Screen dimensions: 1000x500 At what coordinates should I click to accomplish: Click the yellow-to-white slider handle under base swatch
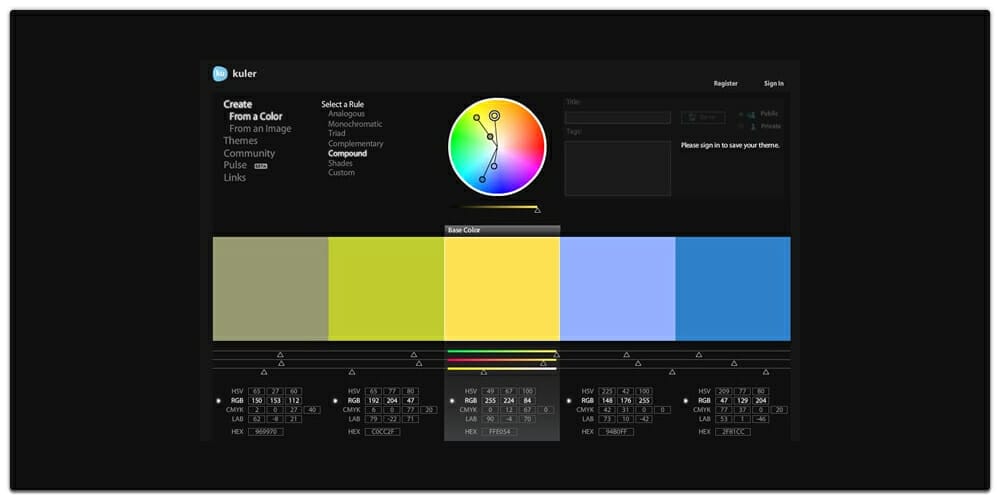(483, 372)
